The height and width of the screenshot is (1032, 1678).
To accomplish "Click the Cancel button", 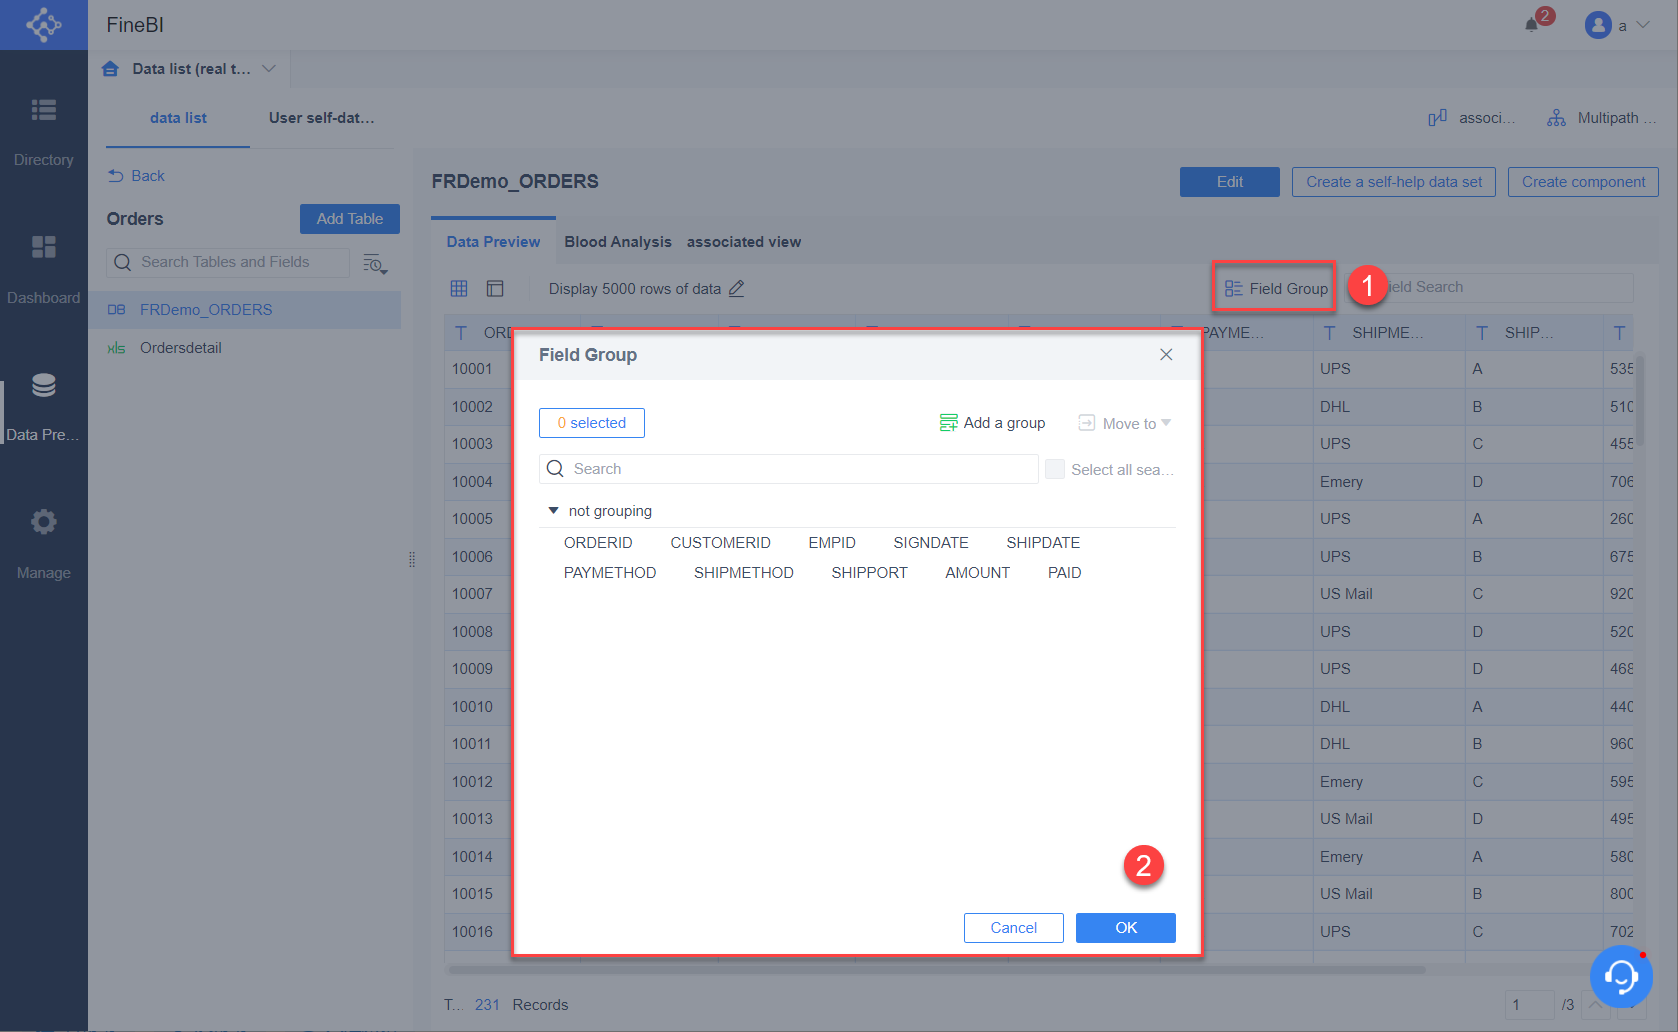I will pyautogui.click(x=1014, y=928).
